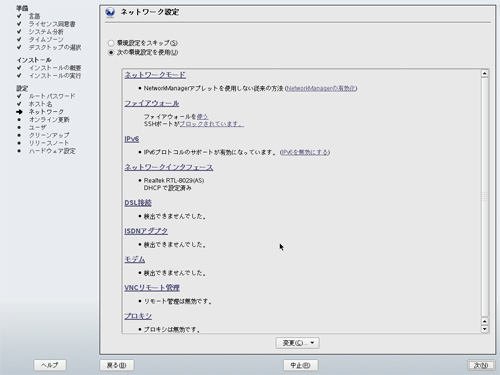
Task: Click the 中止 button
Action: (x=300, y=365)
